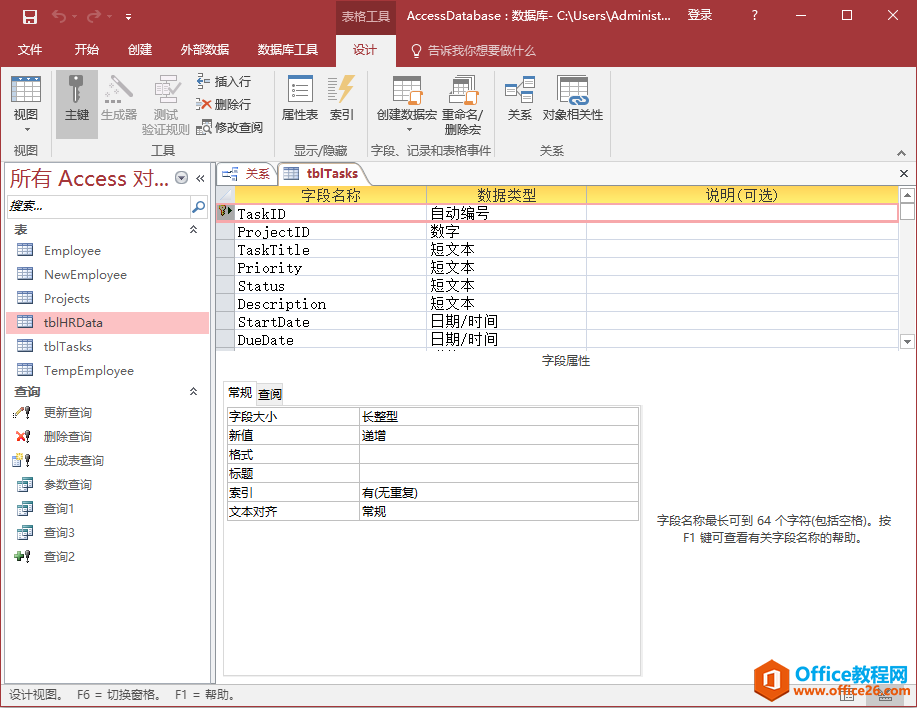Switch to the 查阅 field properties tab
The height and width of the screenshot is (708, 917).
270,394
